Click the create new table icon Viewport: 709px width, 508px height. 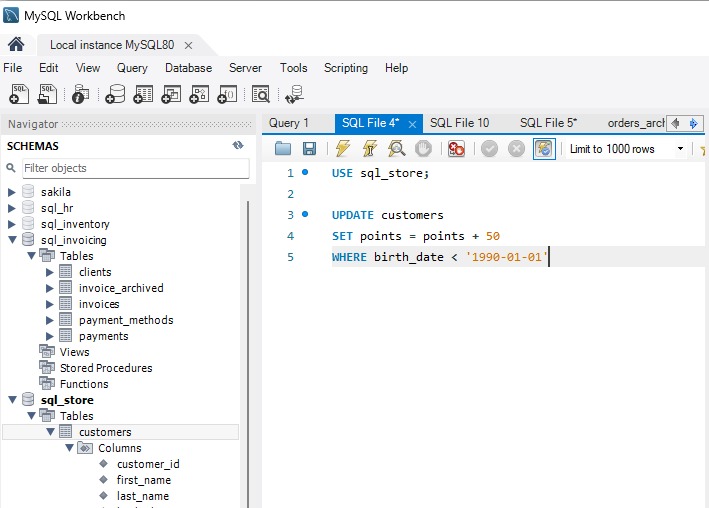click(x=143, y=94)
